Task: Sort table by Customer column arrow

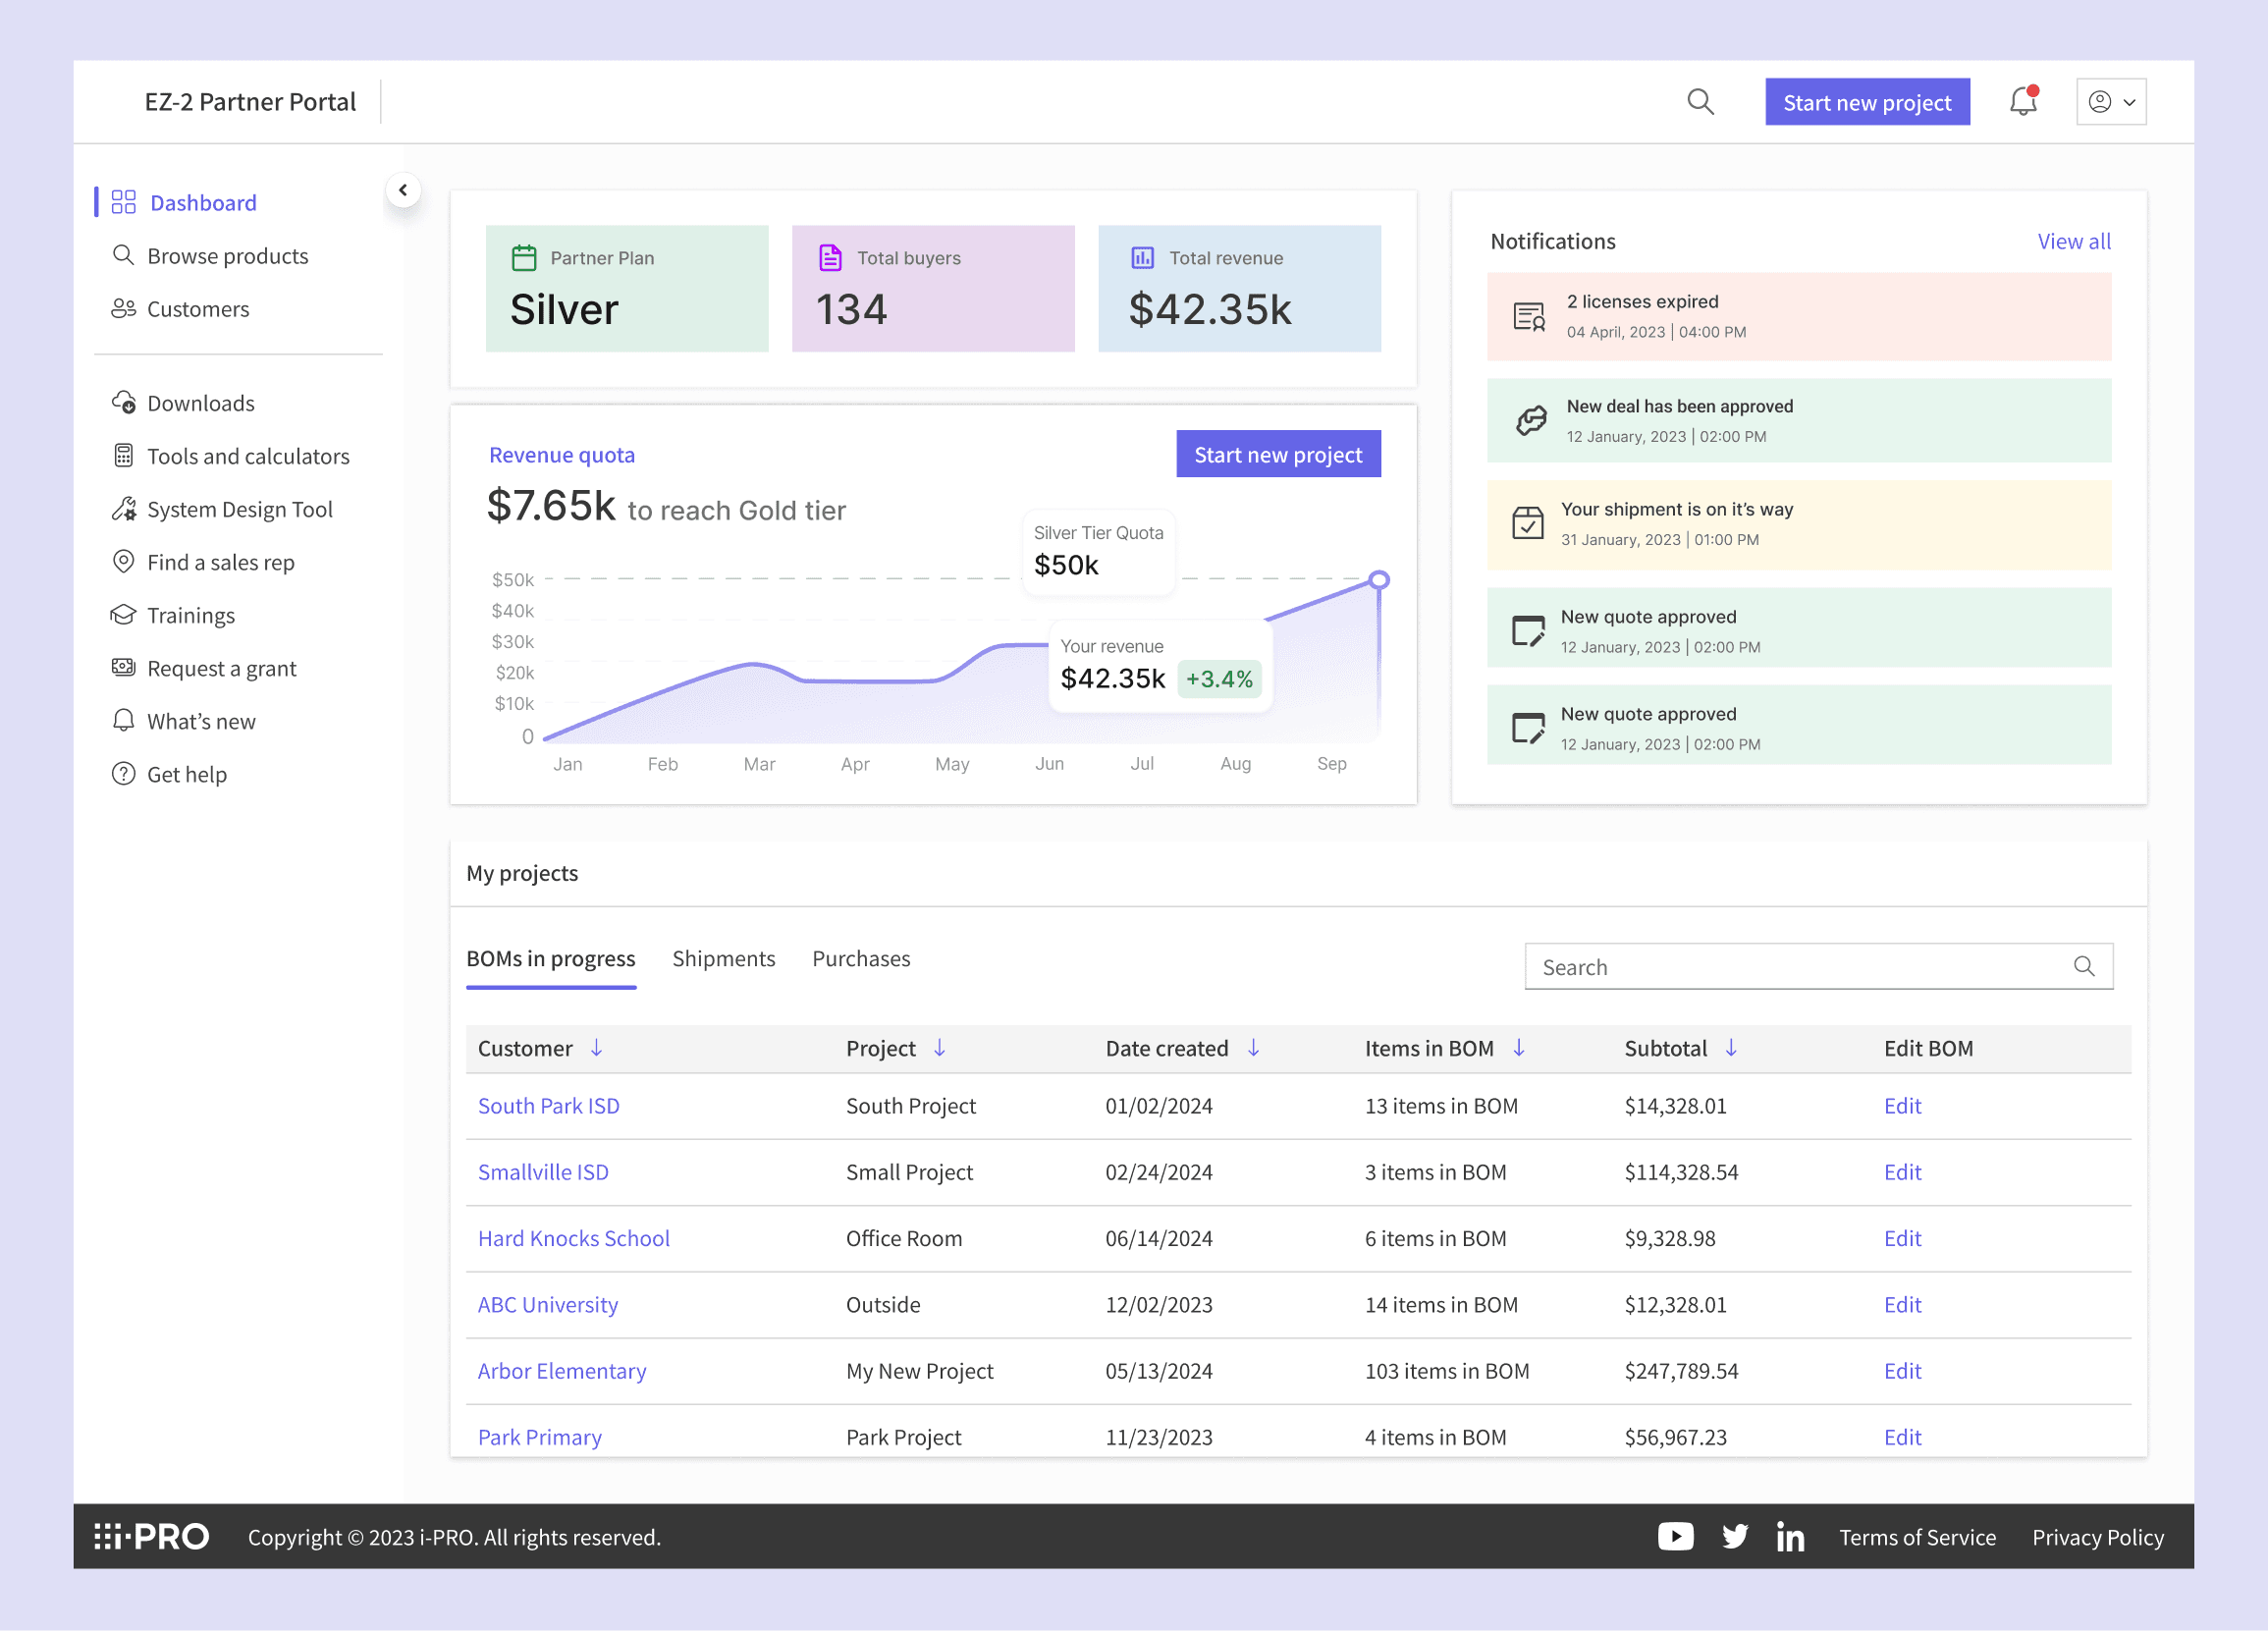Action: coord(596,1048)
